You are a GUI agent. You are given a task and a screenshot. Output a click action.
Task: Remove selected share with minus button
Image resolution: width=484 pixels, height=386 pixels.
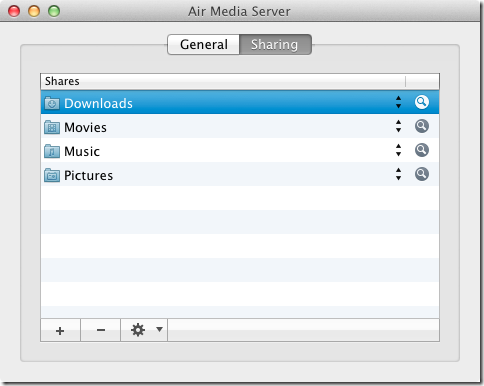(x=101, y=330)
